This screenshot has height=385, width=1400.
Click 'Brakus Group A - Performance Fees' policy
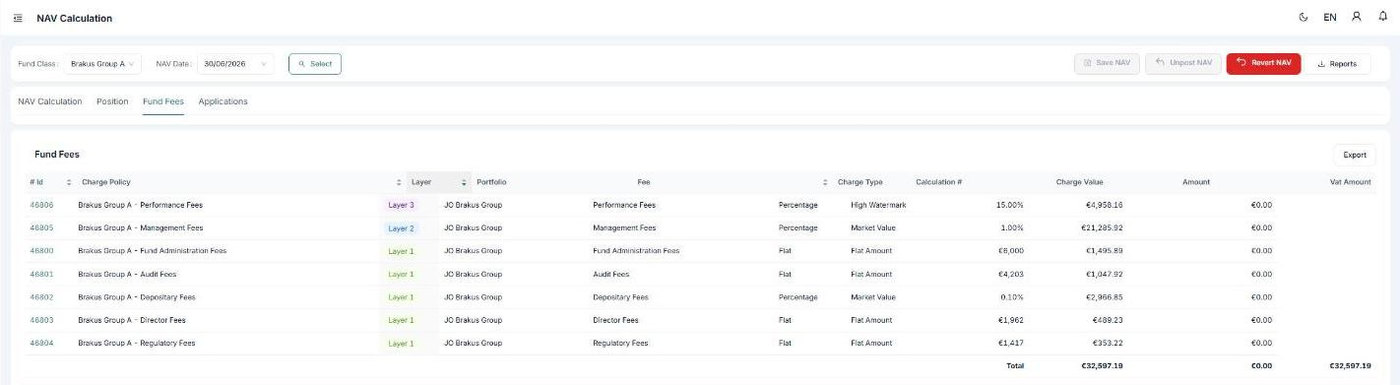click(x=140, y=205)
